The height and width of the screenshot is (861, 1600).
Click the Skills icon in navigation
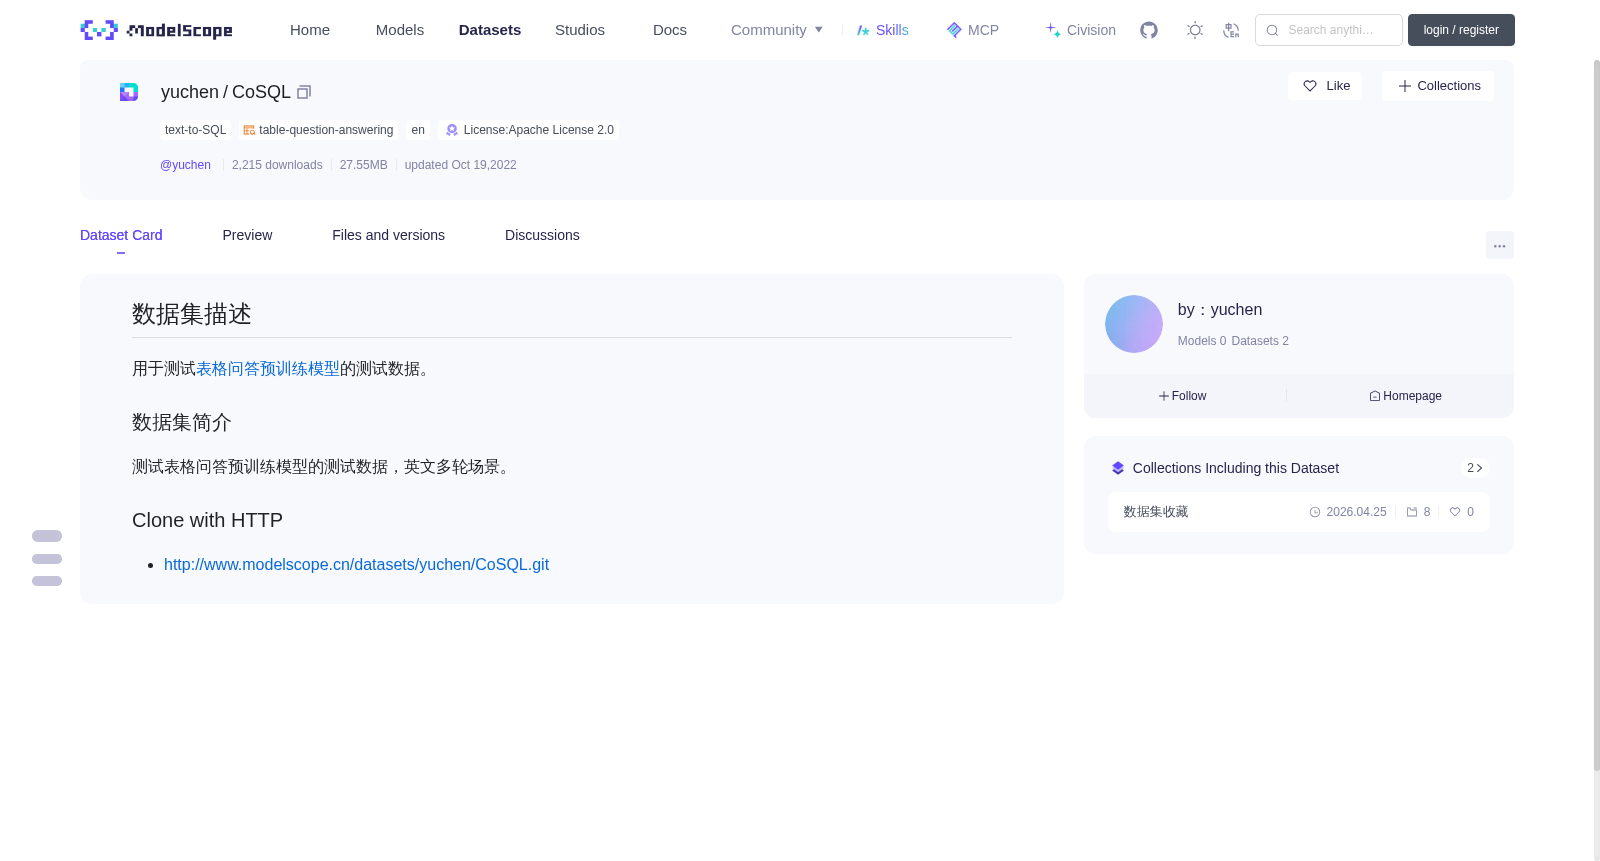[863, 30]
